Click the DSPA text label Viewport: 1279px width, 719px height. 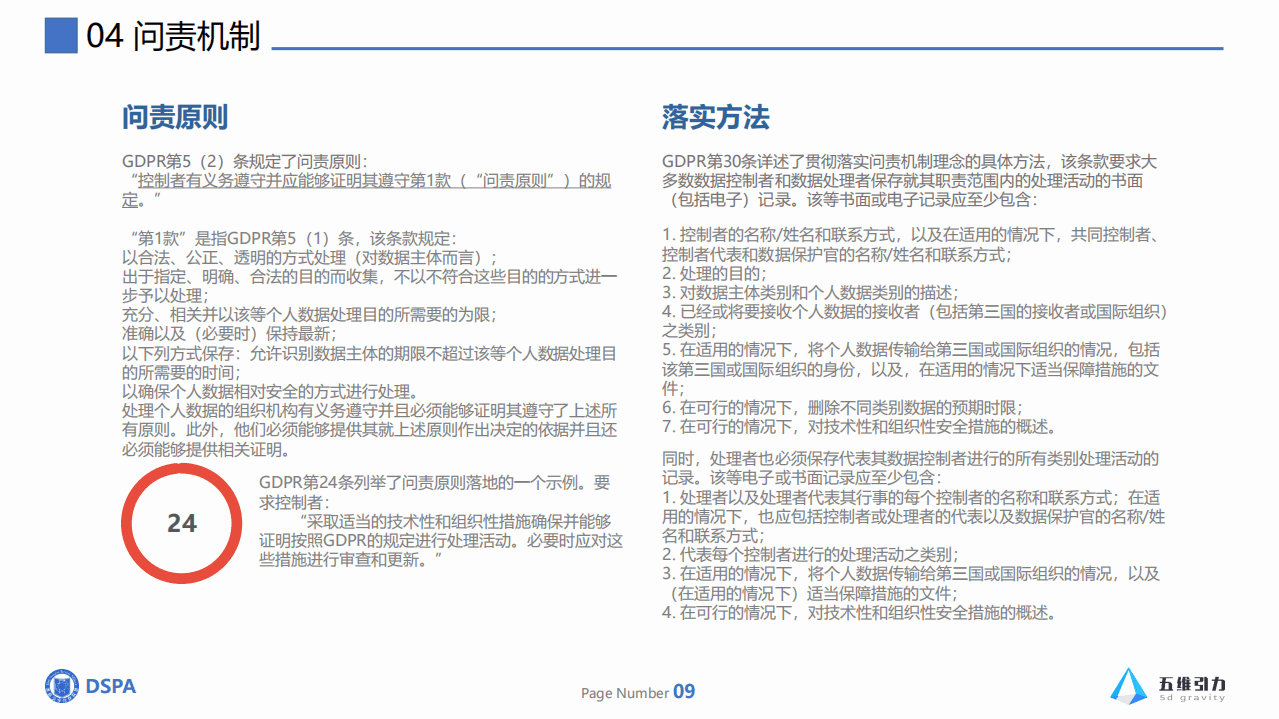click(111, 687)
